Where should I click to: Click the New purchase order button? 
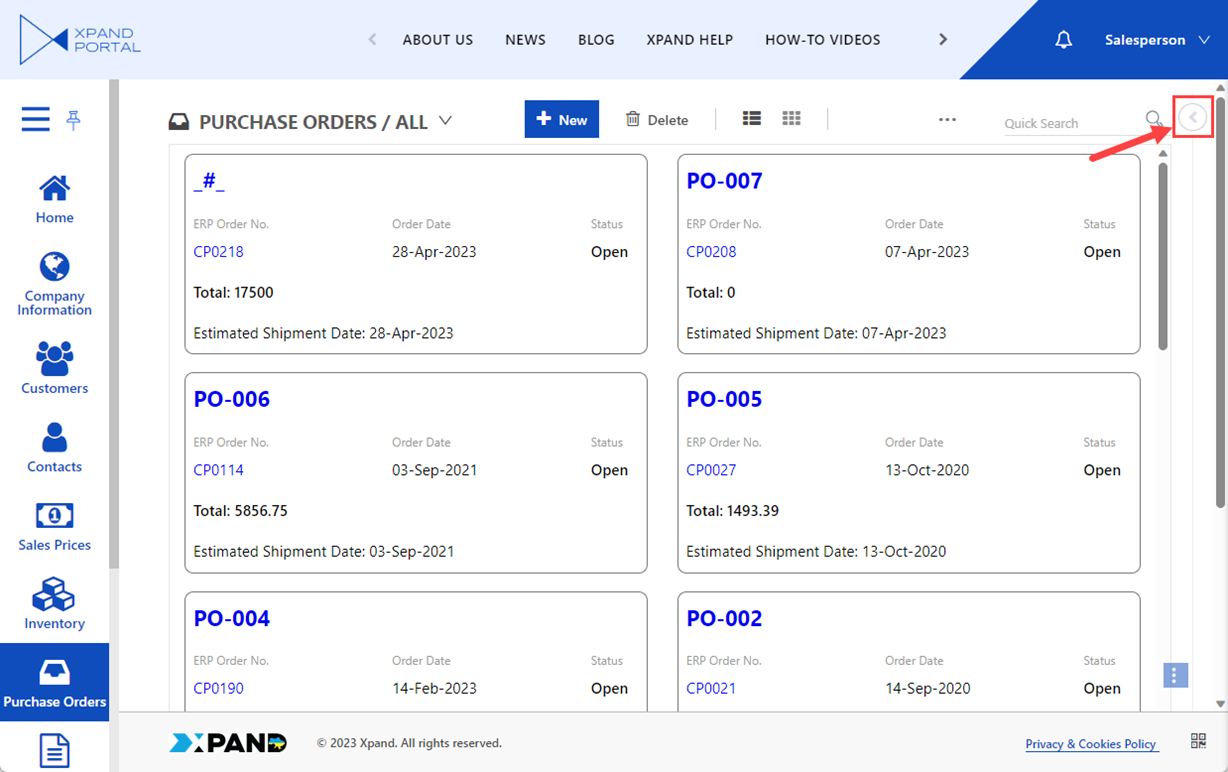click(561, 119)
